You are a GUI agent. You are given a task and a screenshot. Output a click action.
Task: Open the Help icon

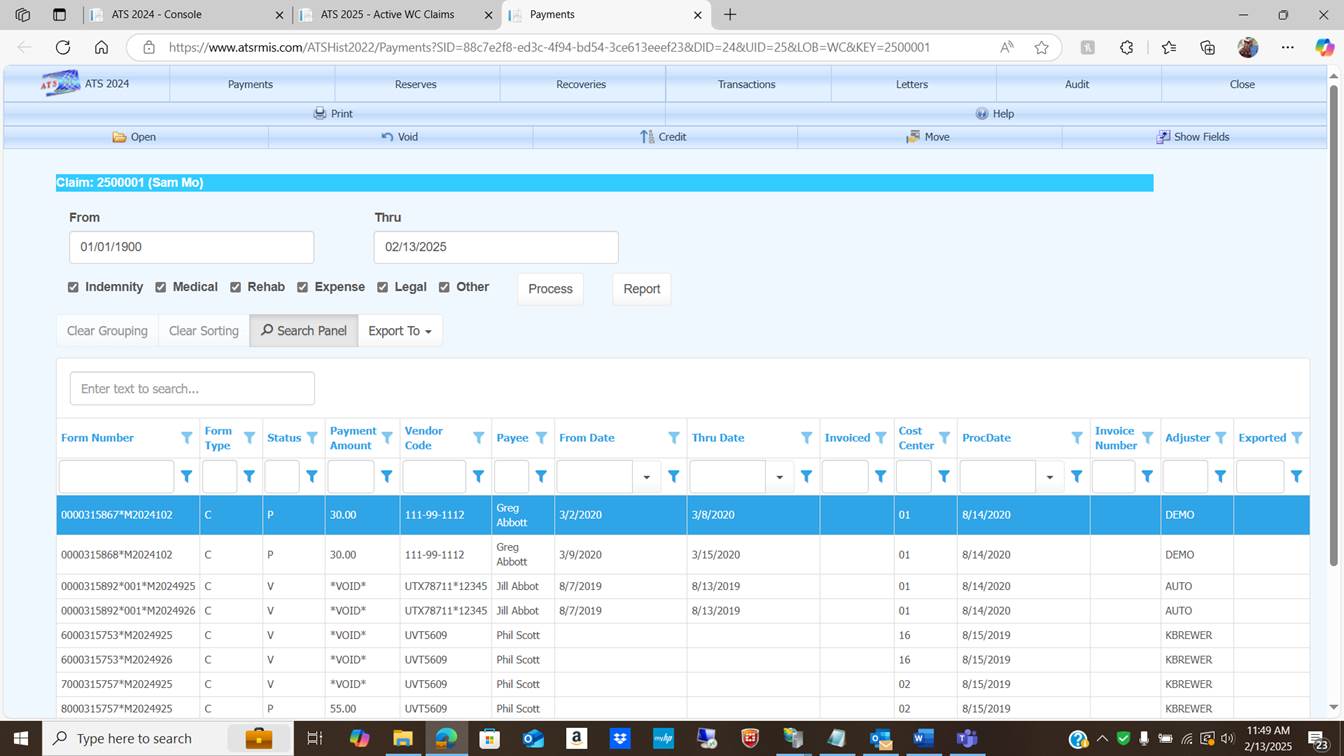[x=982, y=114]
